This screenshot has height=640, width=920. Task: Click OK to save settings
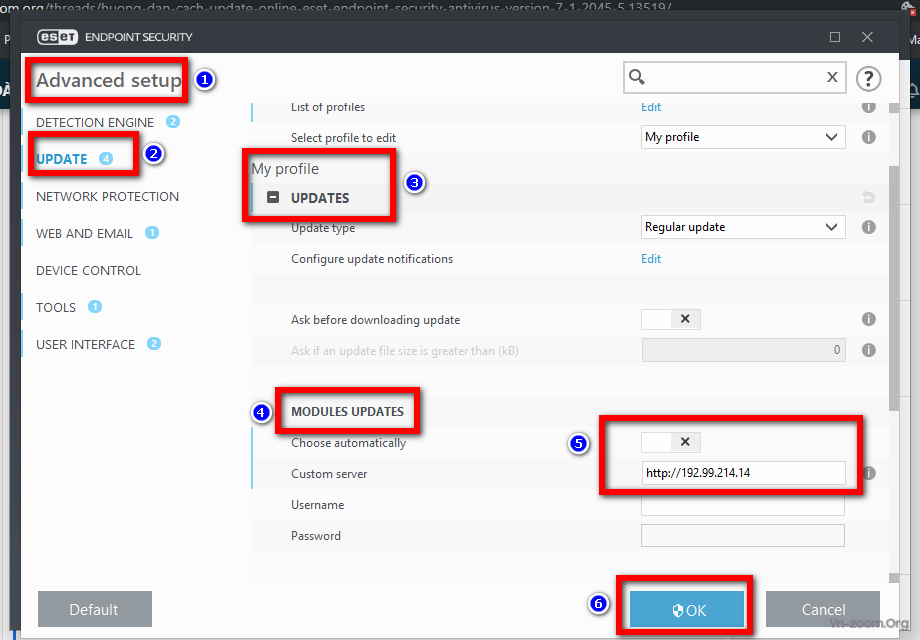pyautogui.click(x=687, y=610)
